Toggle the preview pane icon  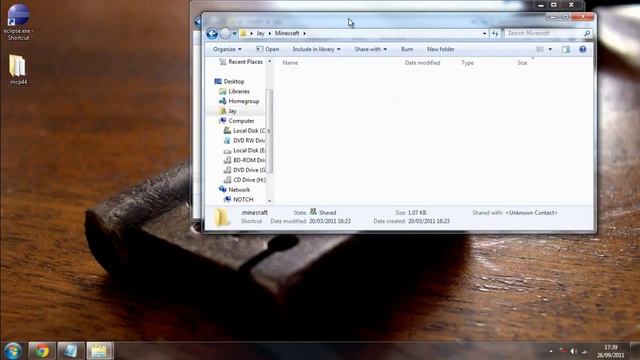(565, 49)
